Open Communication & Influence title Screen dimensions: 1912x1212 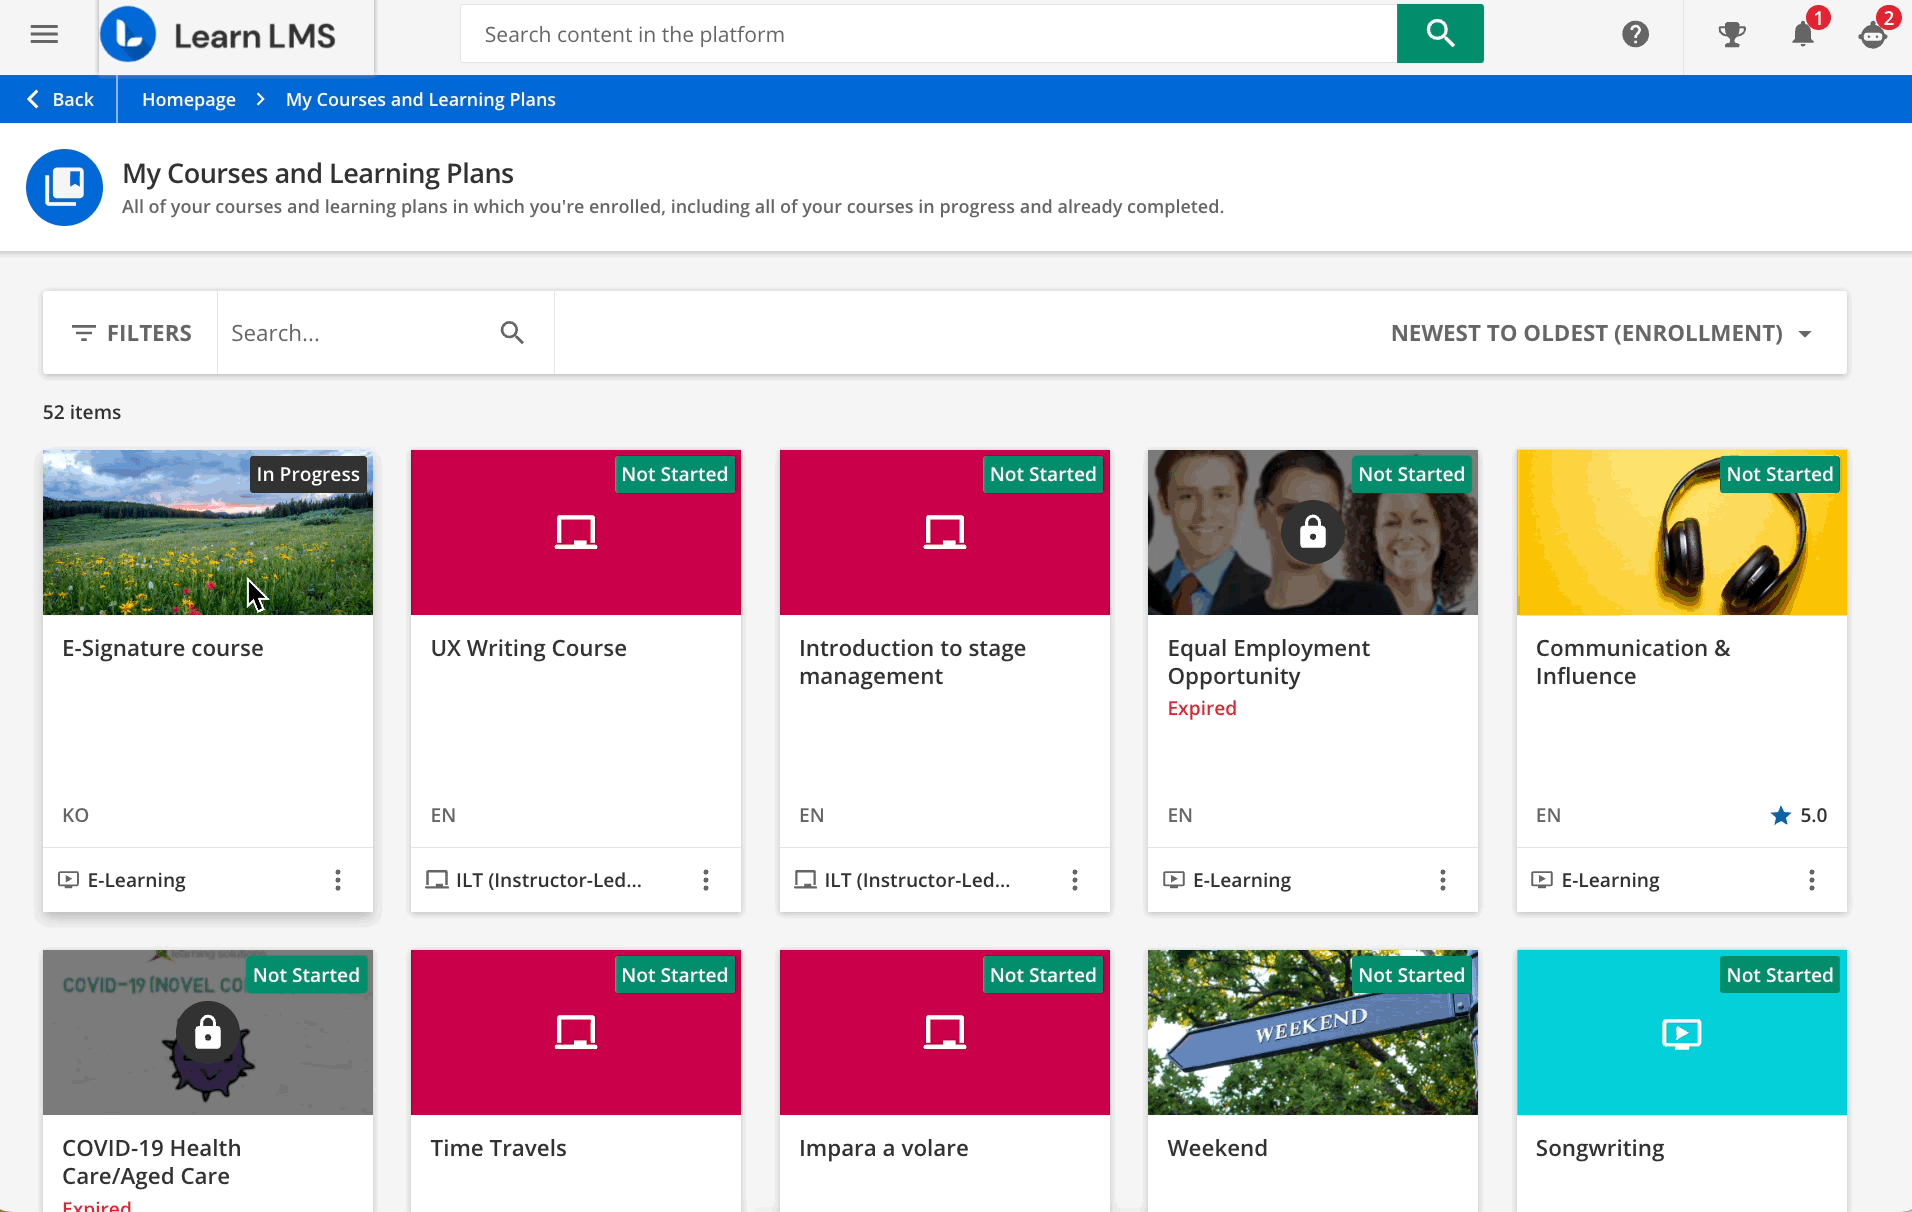point(1633,662)
